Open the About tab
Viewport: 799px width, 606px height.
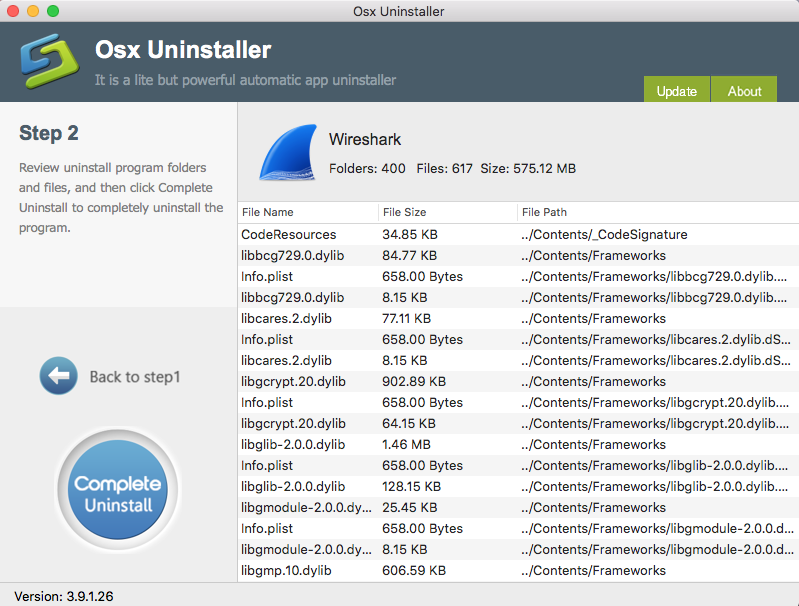click(x=744, y=91)
